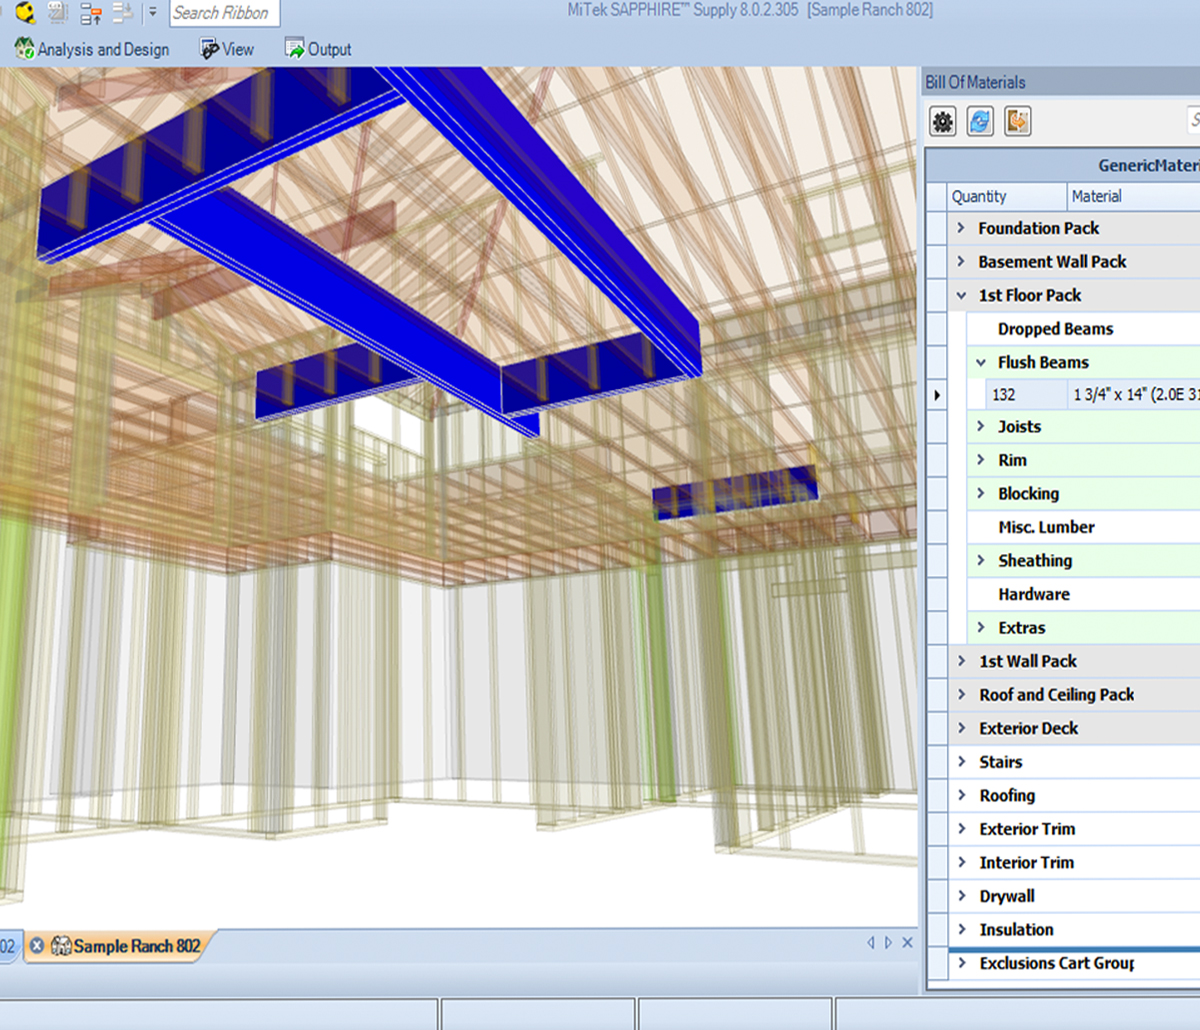
Task: Click the Output tab icon
Action: [295, 48]
